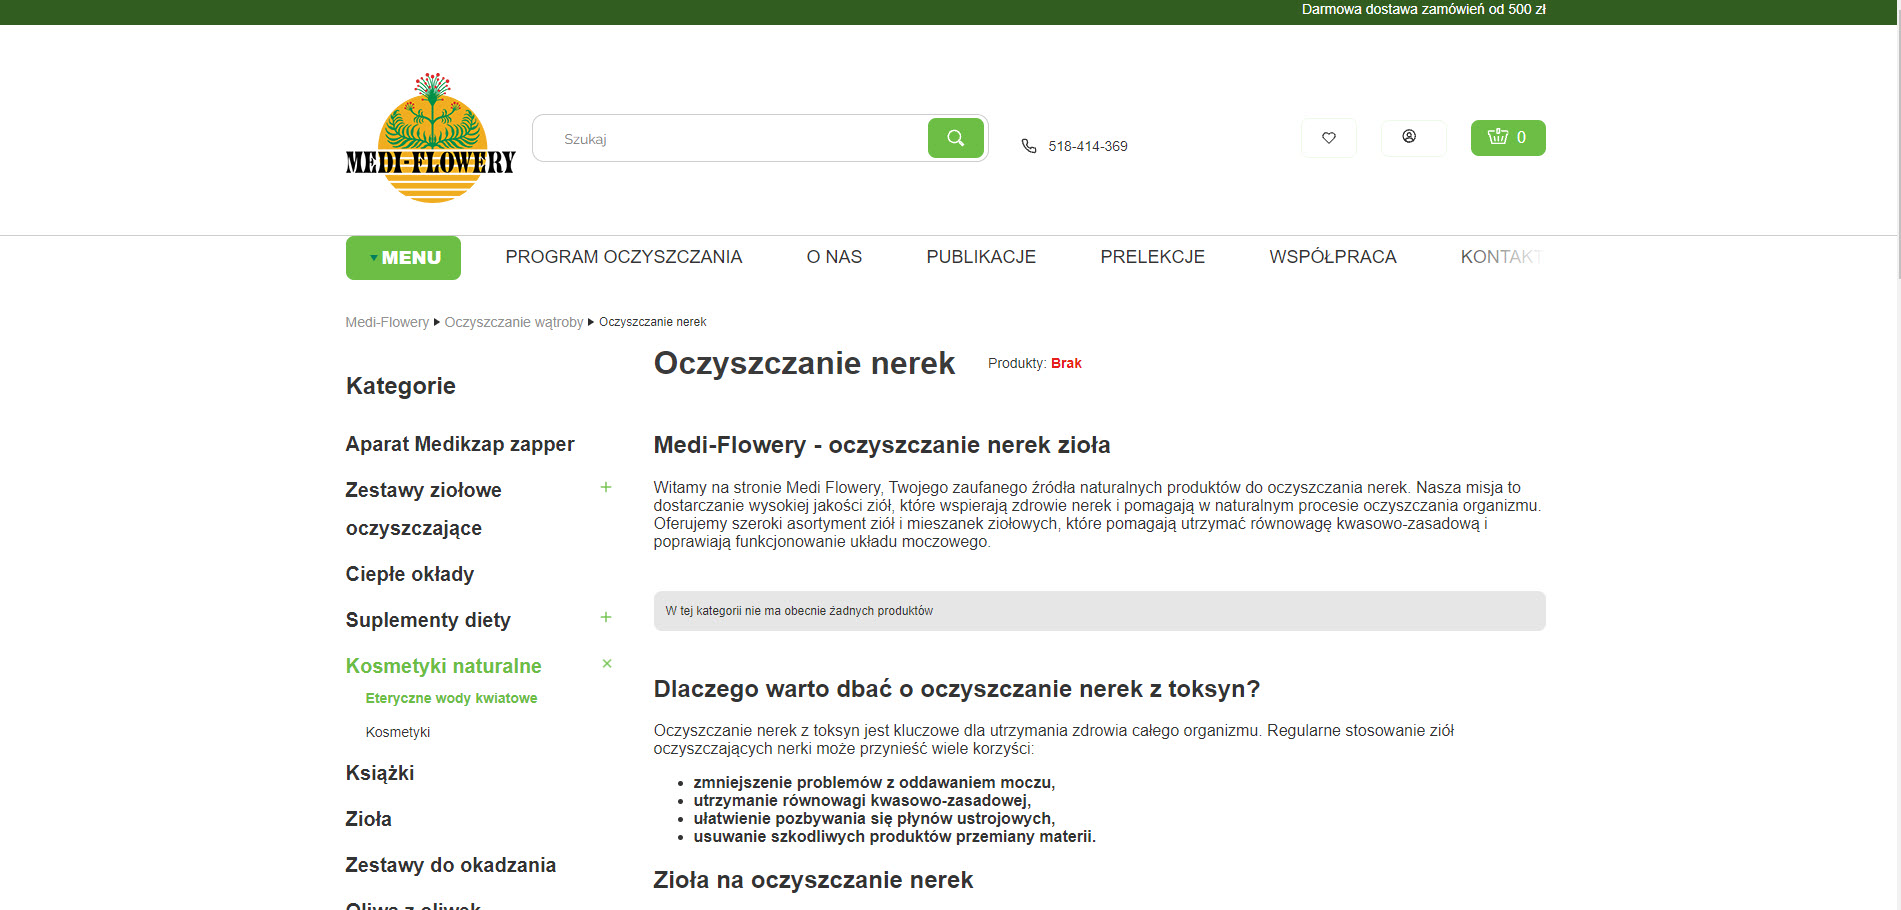Open the Kosmetyki subcategory

(x=397, y=732)
